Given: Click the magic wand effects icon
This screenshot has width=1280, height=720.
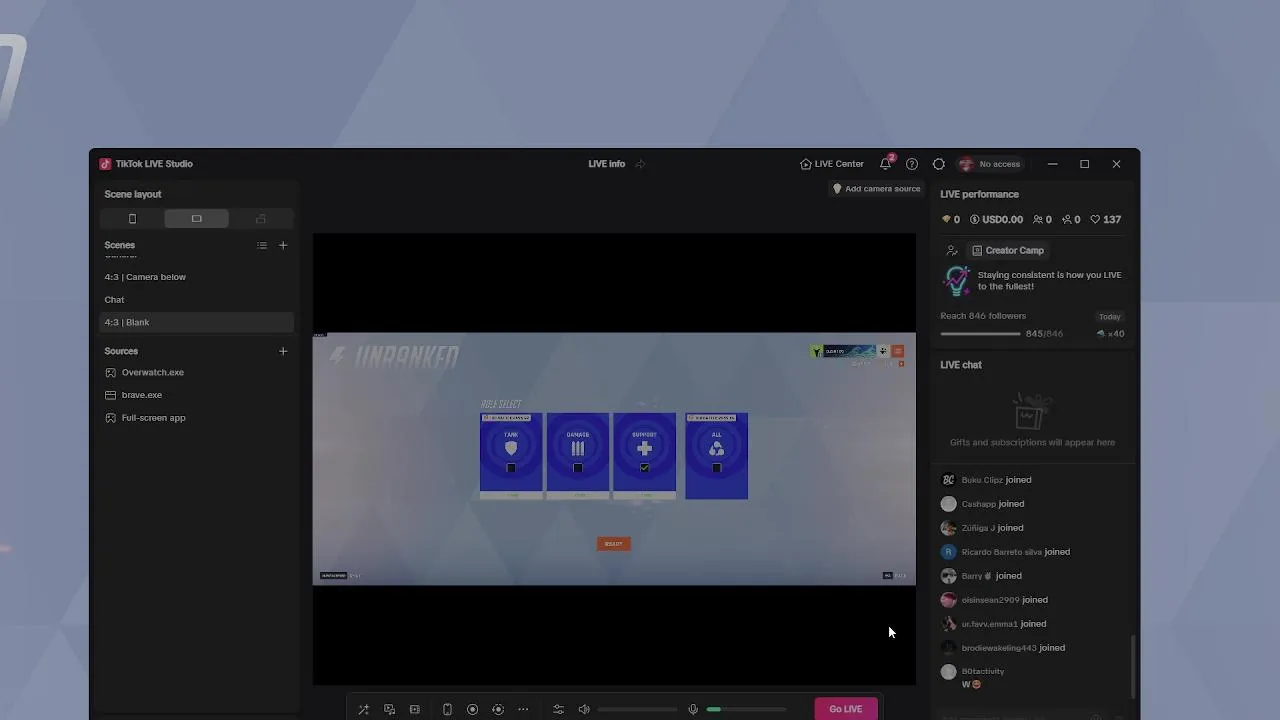Looking at the screenshot, I should 364,709.
